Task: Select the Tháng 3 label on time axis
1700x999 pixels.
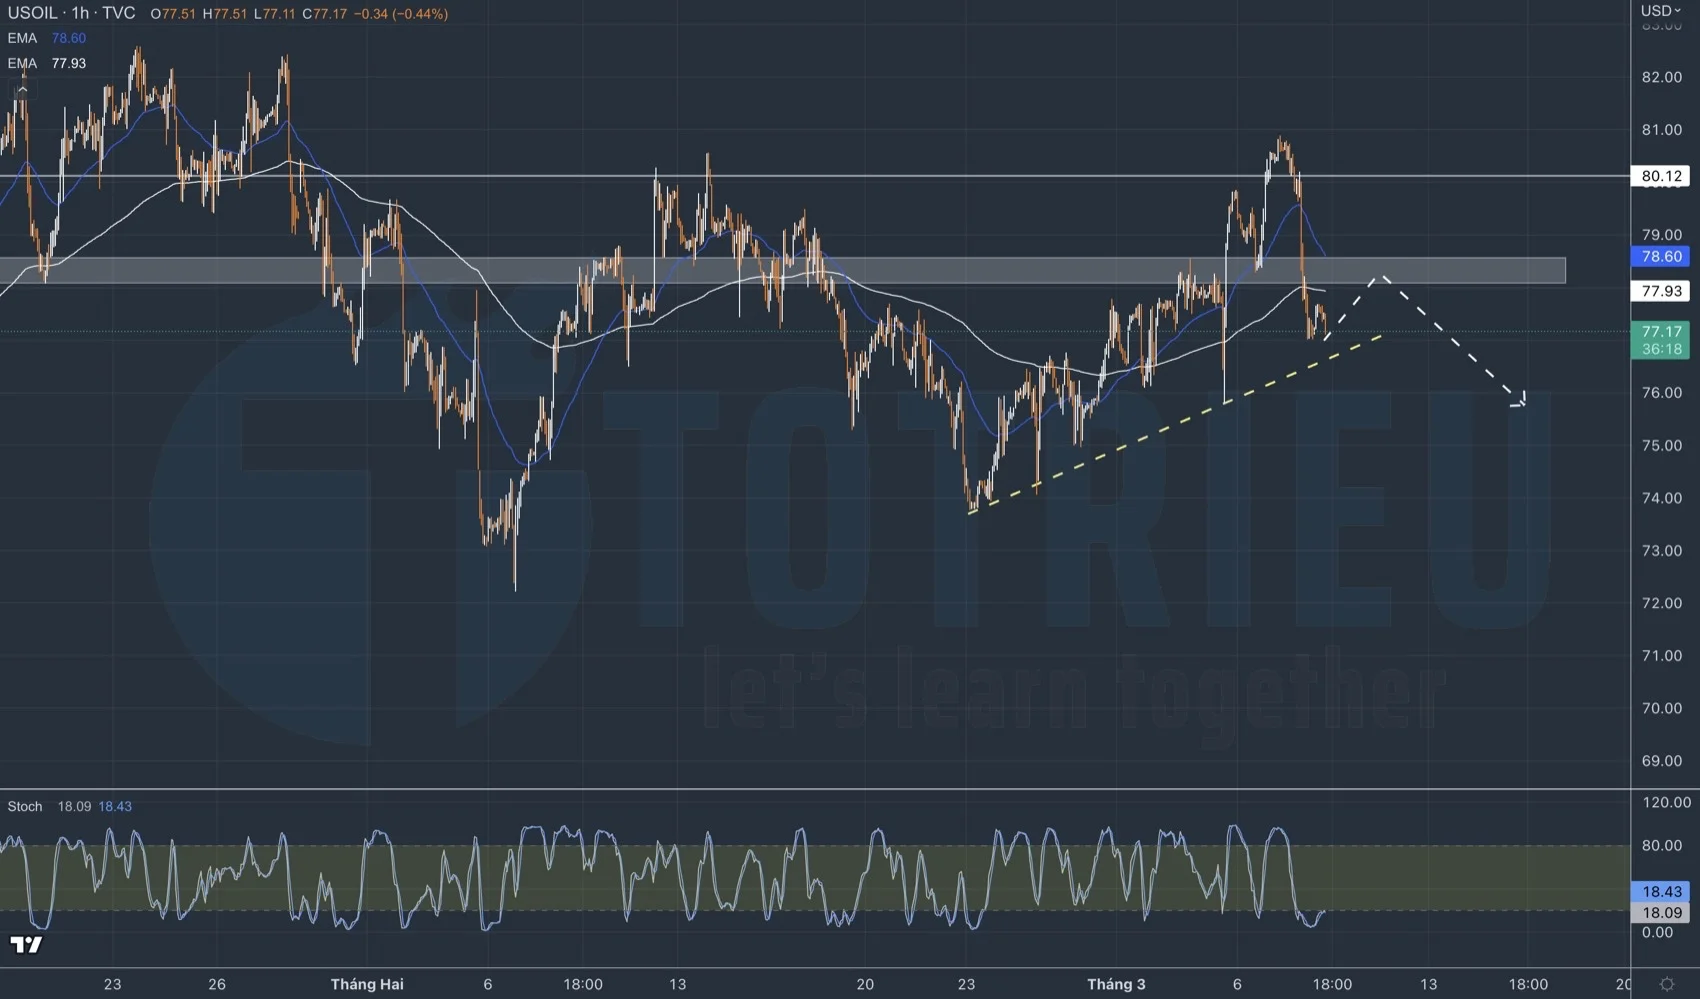Action: (x=1117, y=984)
